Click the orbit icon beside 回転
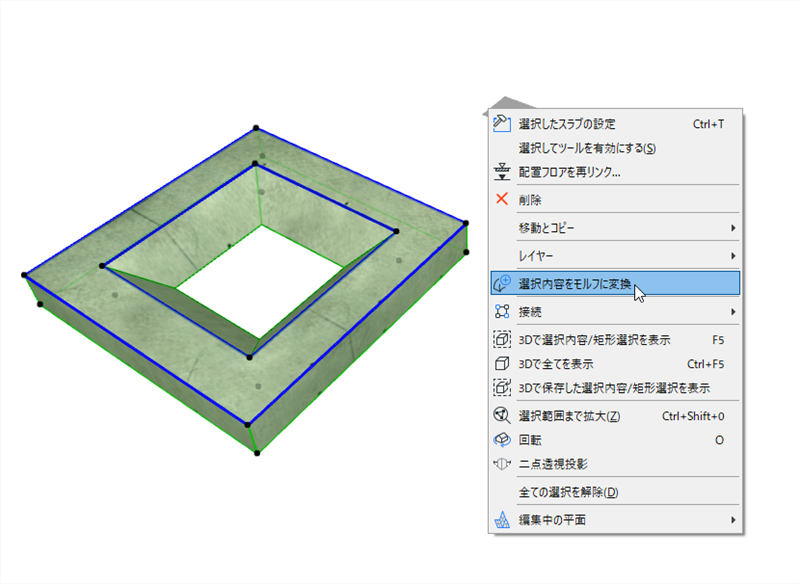 (x=502, y=440)
